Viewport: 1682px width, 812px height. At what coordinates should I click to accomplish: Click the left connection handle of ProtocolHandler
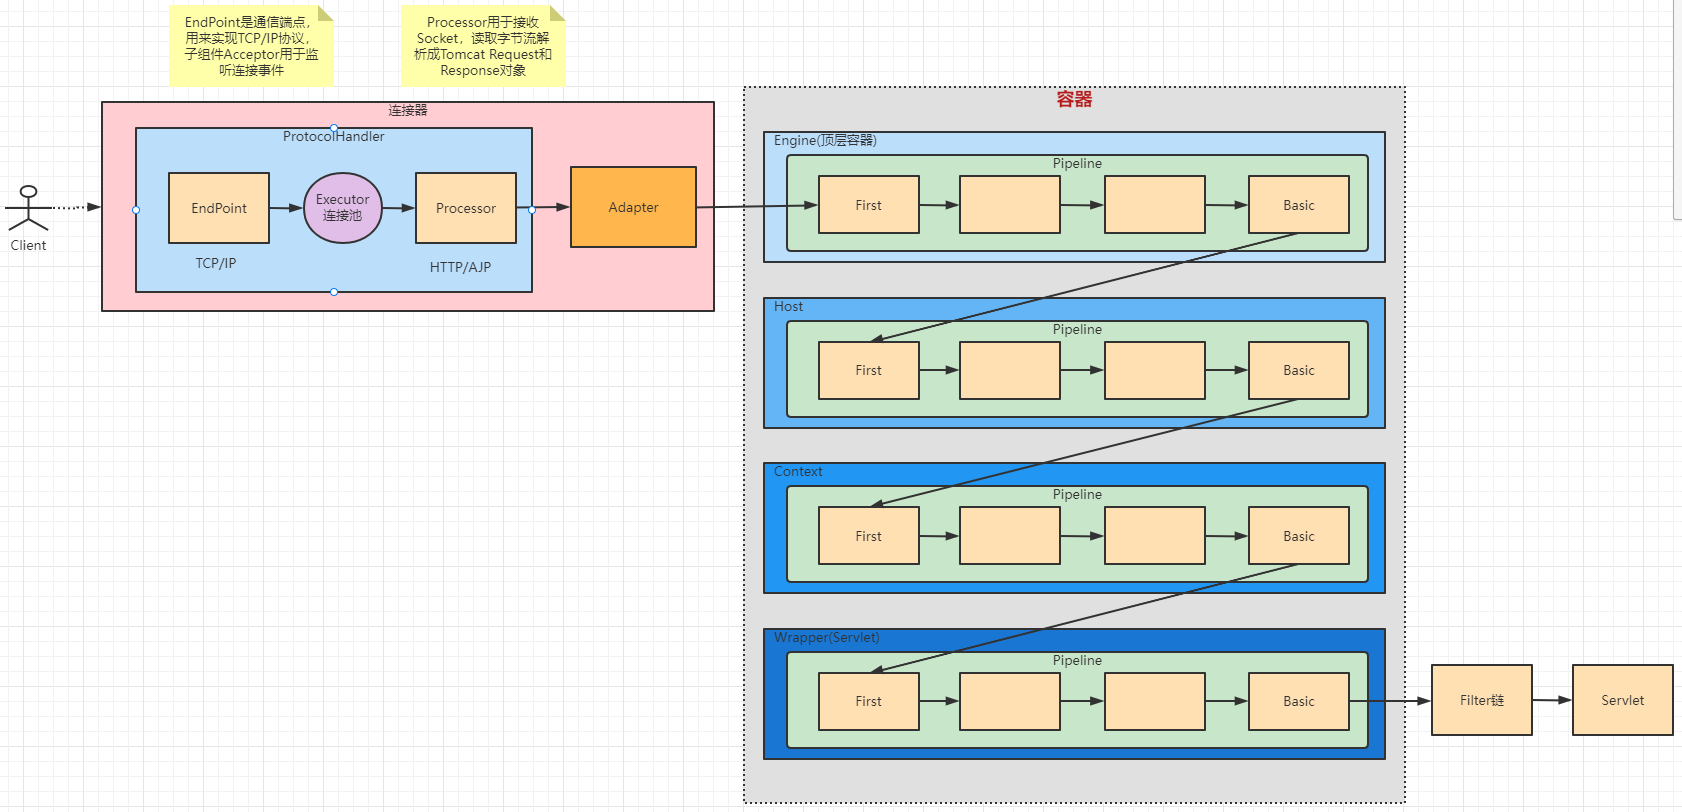coord(136,210)
